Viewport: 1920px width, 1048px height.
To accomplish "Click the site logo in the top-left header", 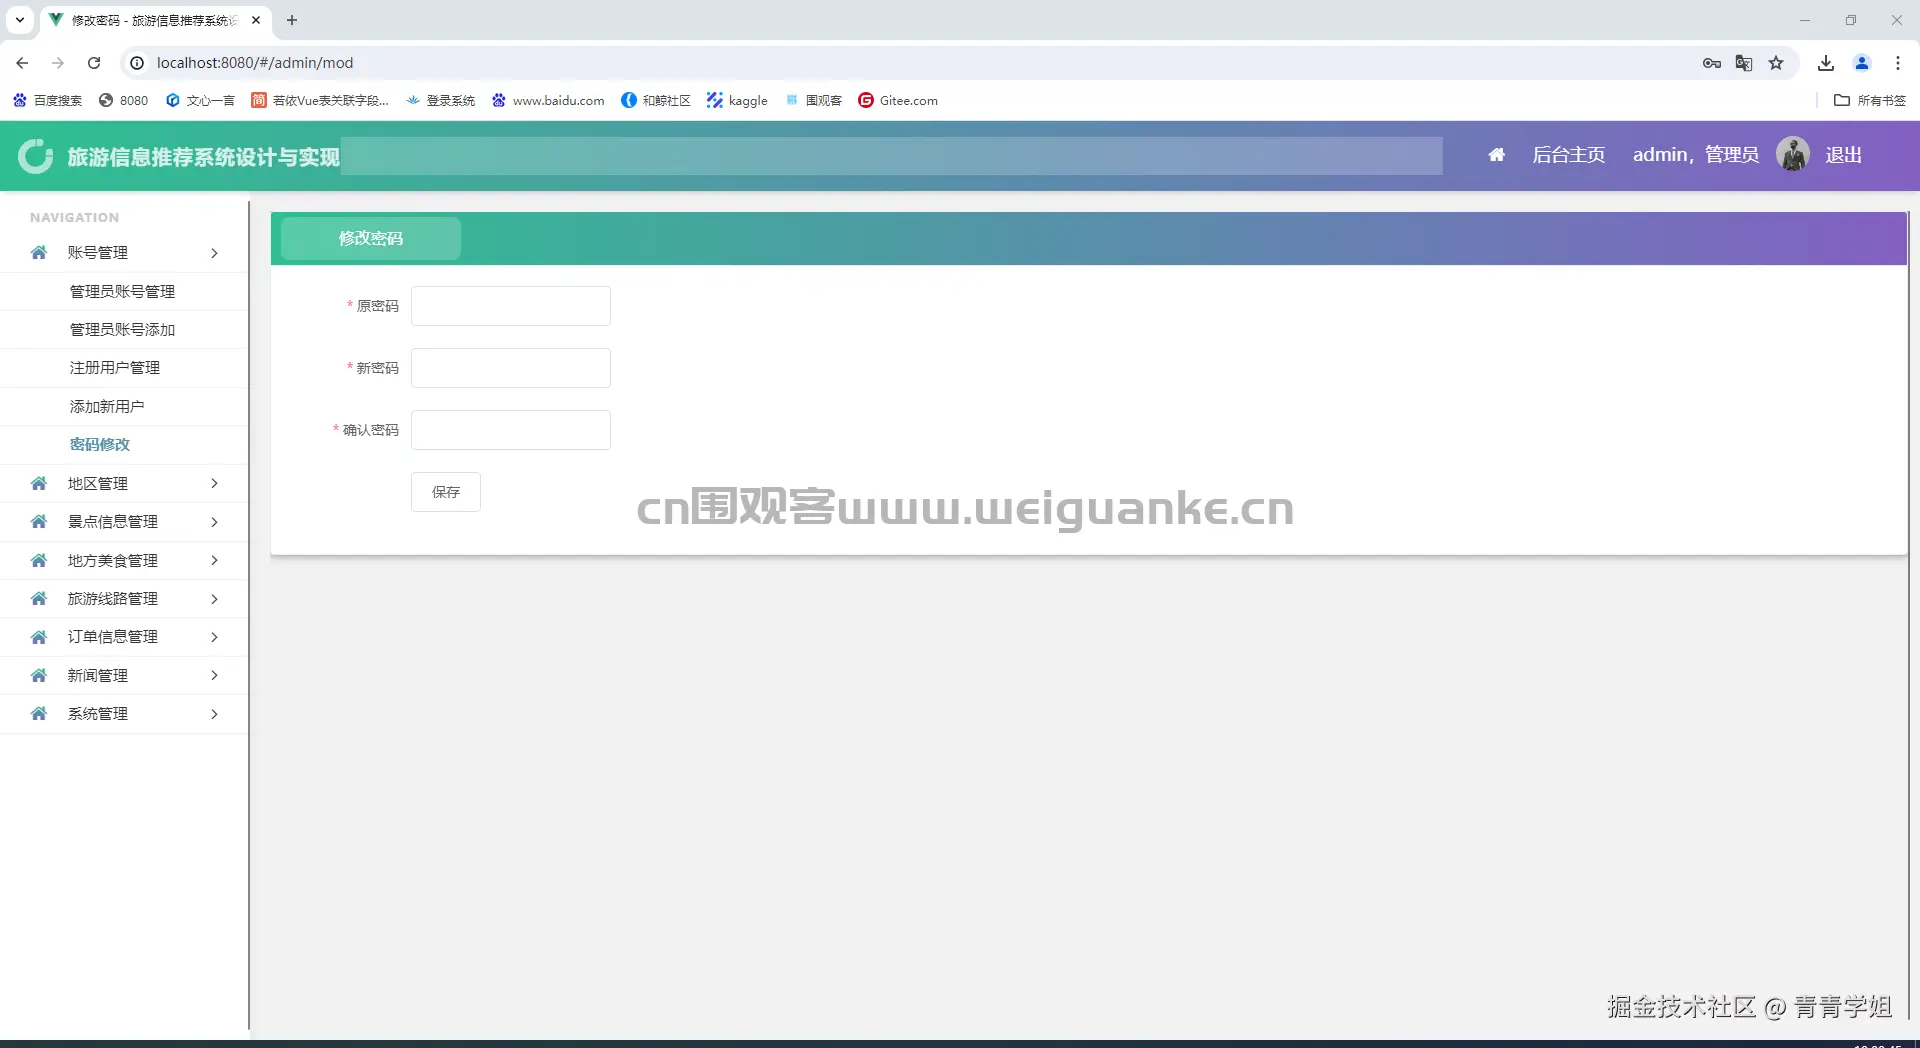I will tap(35, 156).
